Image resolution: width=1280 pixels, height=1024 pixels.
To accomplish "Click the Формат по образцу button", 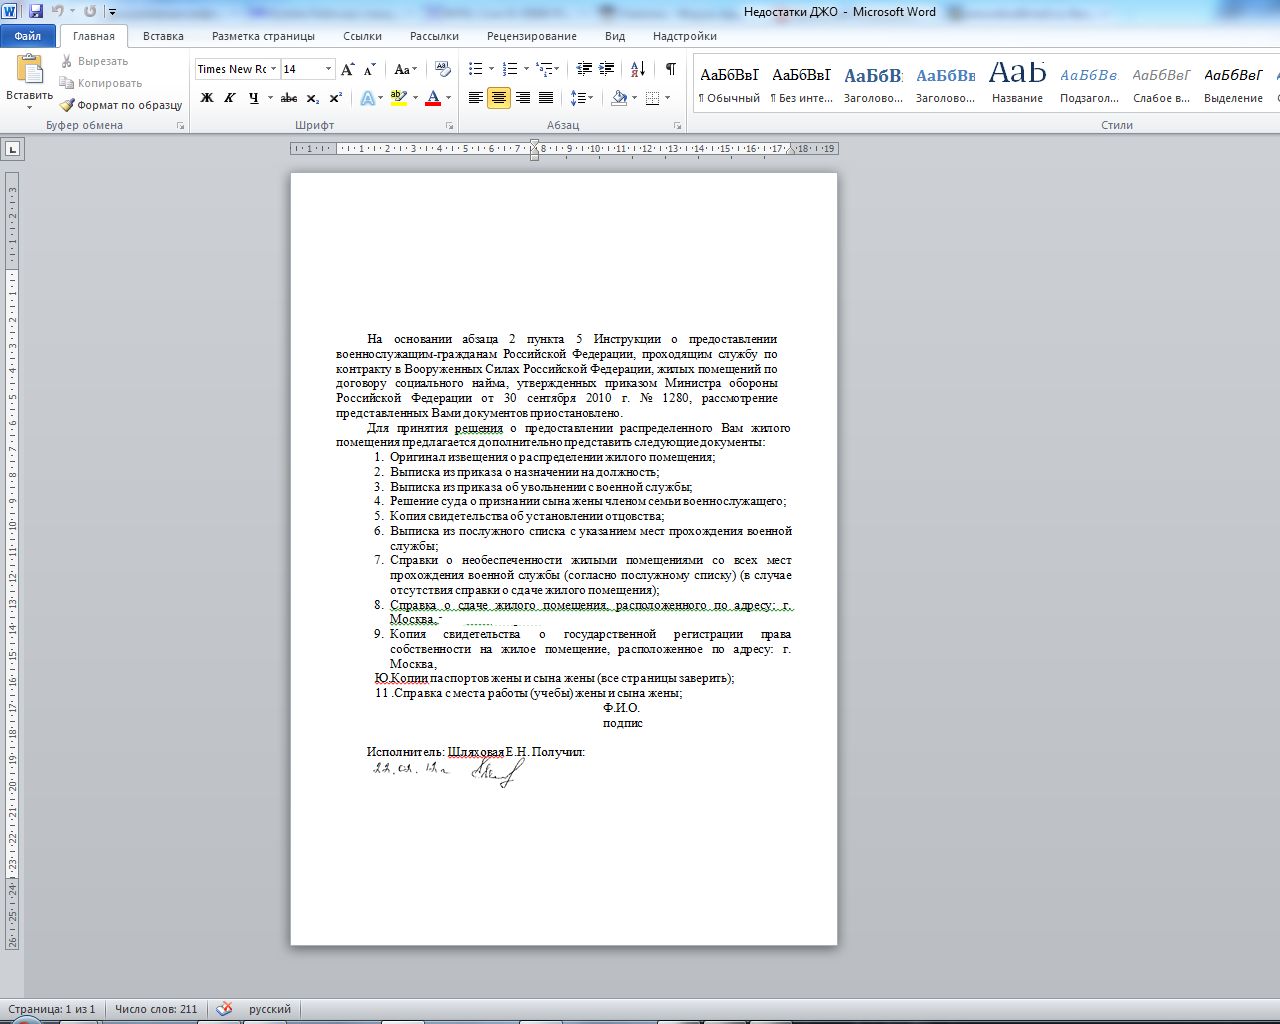I will [121, 105].
